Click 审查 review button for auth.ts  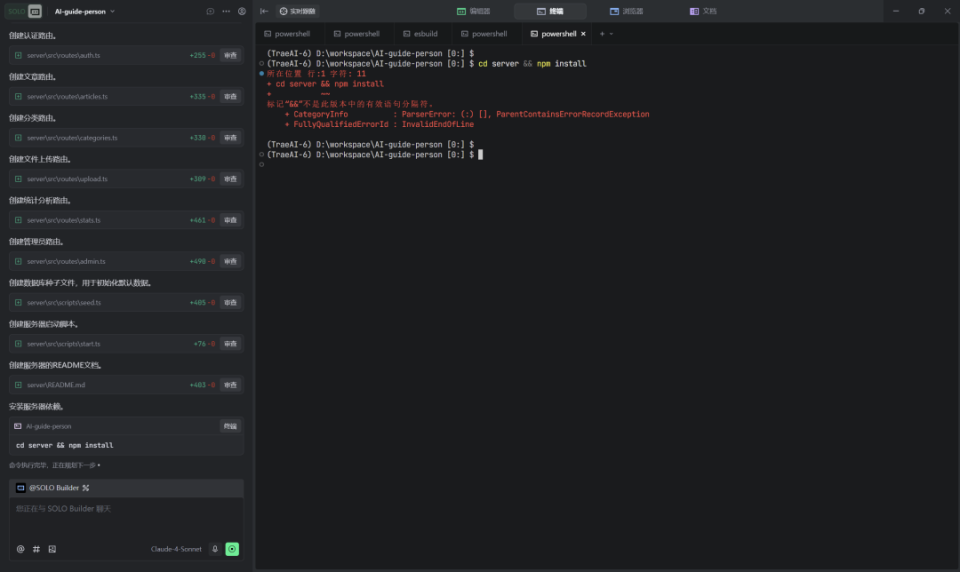[x=230, y=55]
